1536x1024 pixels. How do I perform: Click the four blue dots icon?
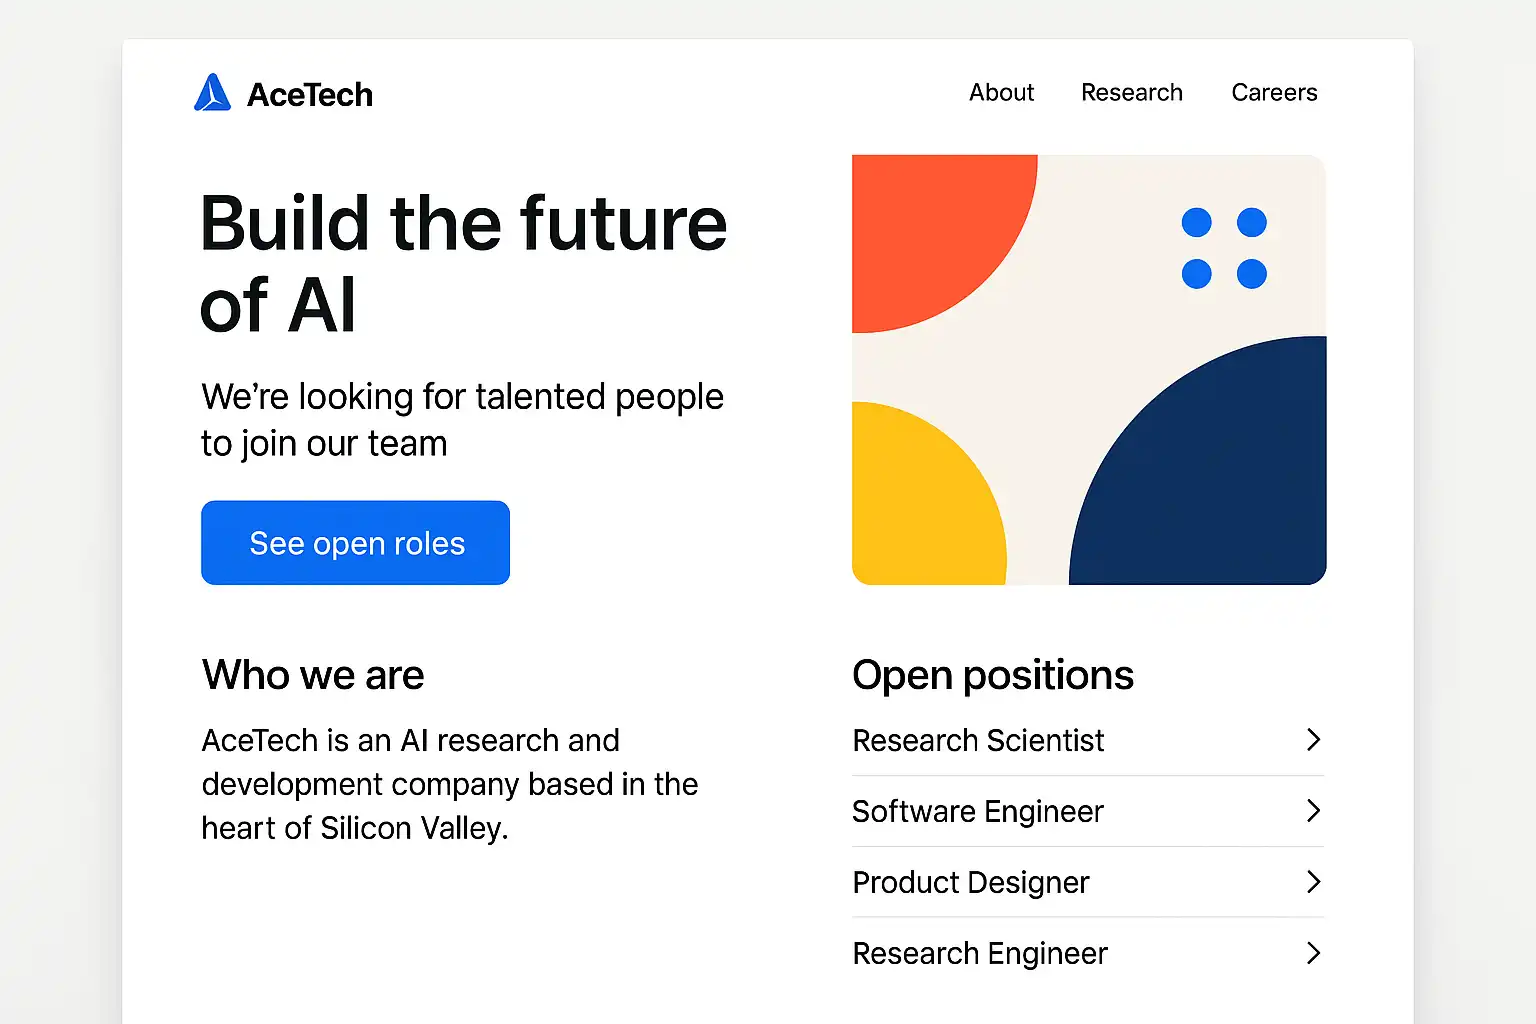click(1224, 248)
